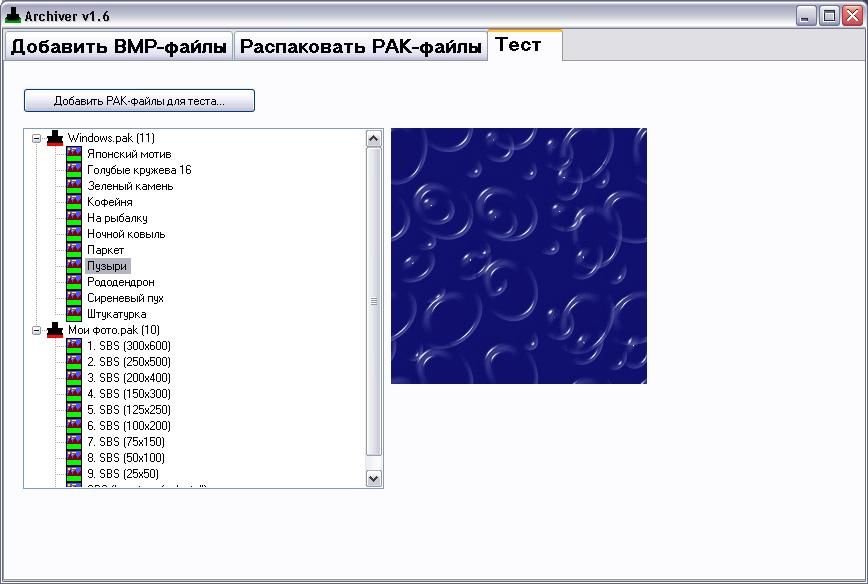Screen dimensions: 868x584
Task: Click the image icon next to Паркет
Action: point(73,250)
